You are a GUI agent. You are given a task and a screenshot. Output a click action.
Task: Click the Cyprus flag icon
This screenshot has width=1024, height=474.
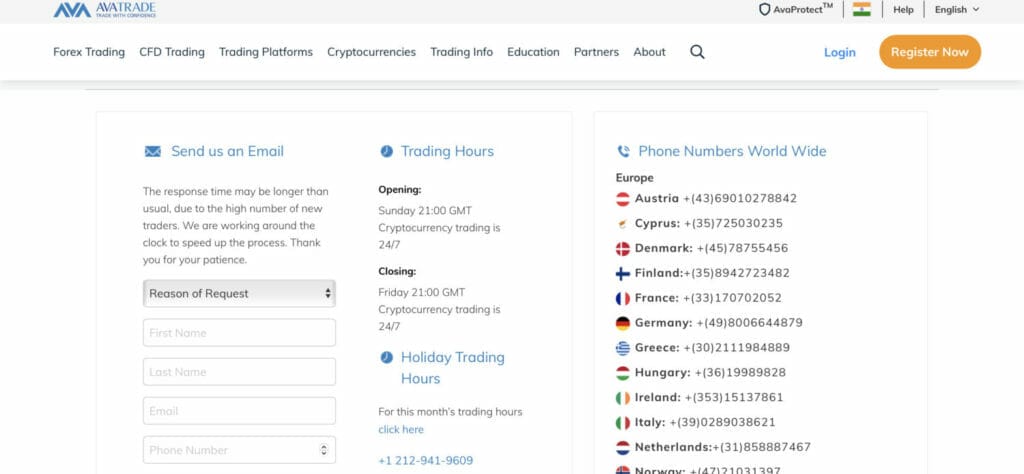tap(623, 224)
